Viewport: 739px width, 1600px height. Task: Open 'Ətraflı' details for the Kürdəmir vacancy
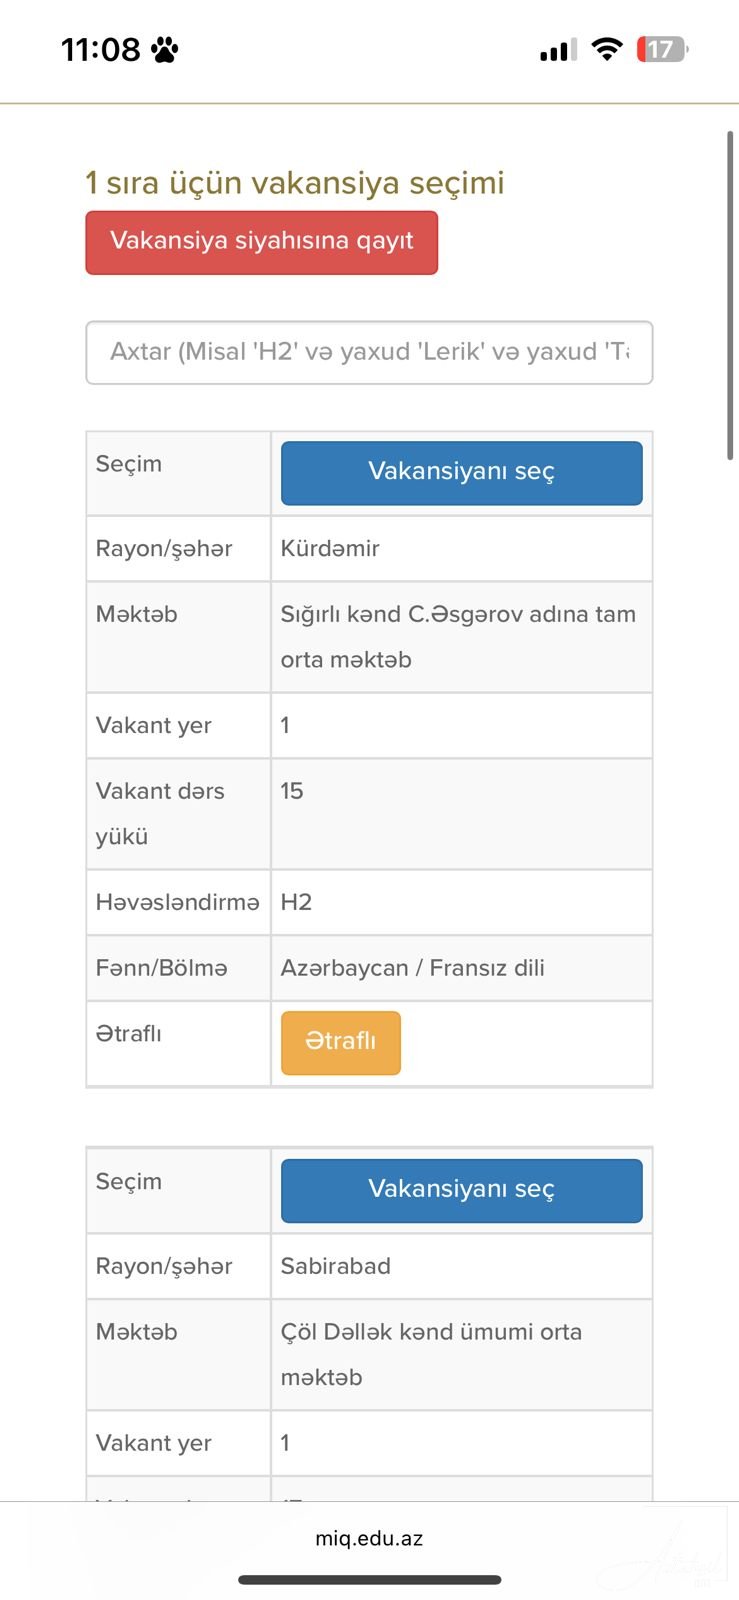(x=340, y=1042)
